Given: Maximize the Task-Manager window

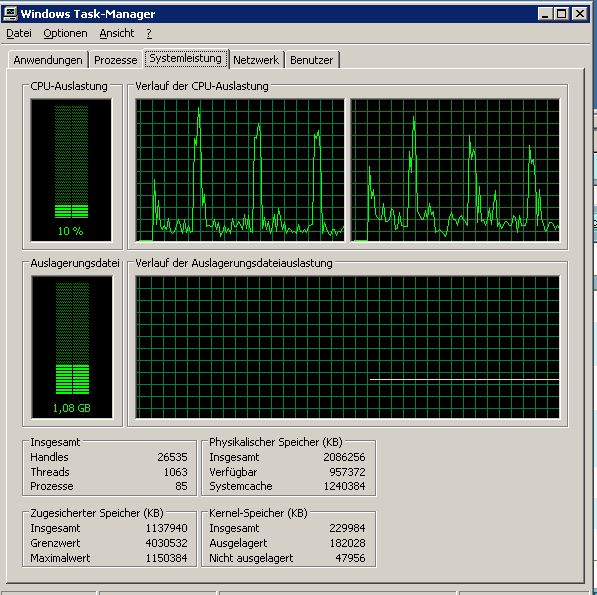Looking at the screenshot, I should click(x=562, y=14).
